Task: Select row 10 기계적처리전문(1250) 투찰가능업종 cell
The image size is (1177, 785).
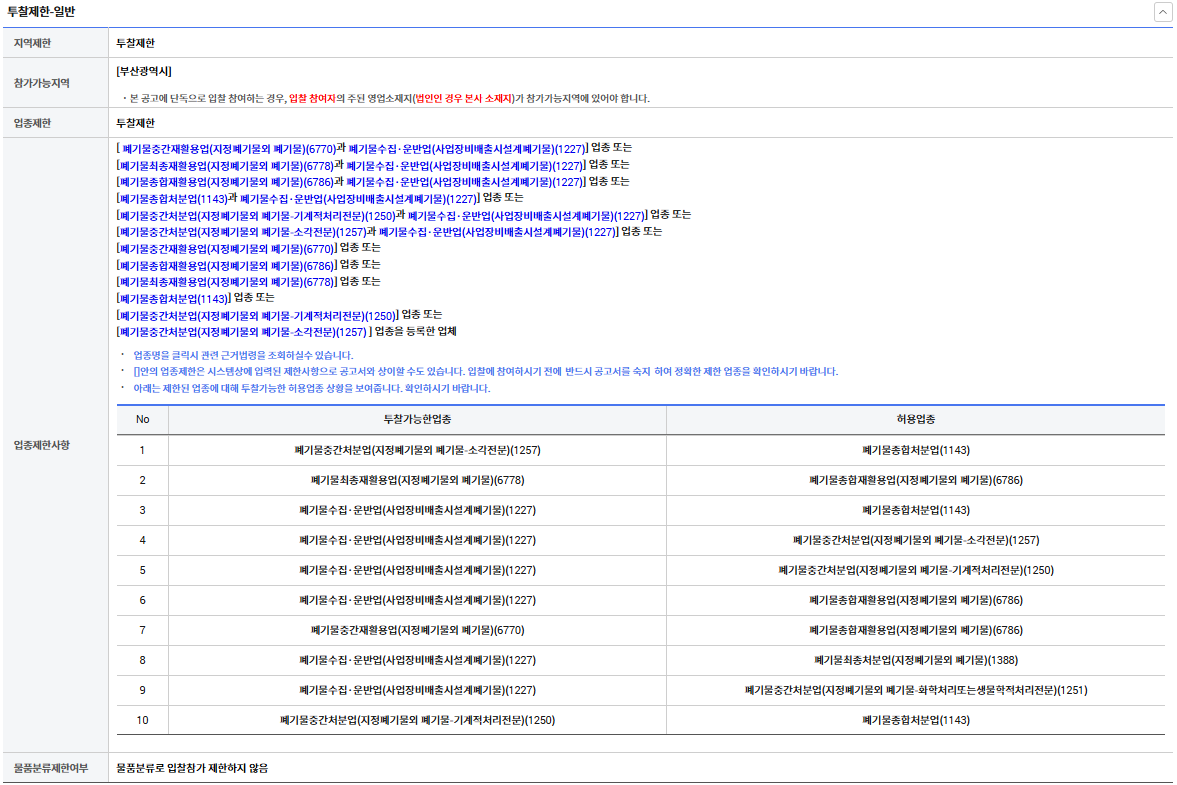Action: [x=417, y=720]
